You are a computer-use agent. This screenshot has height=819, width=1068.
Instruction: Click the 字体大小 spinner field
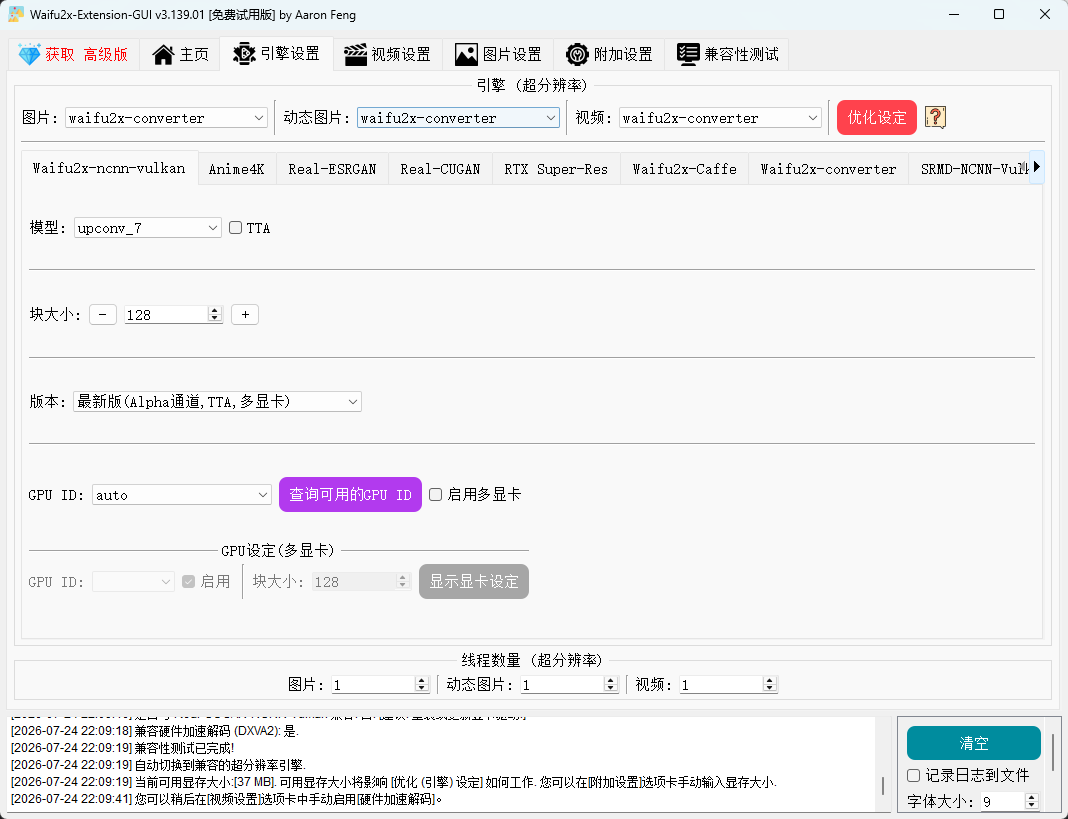[x=1009, y=801]
